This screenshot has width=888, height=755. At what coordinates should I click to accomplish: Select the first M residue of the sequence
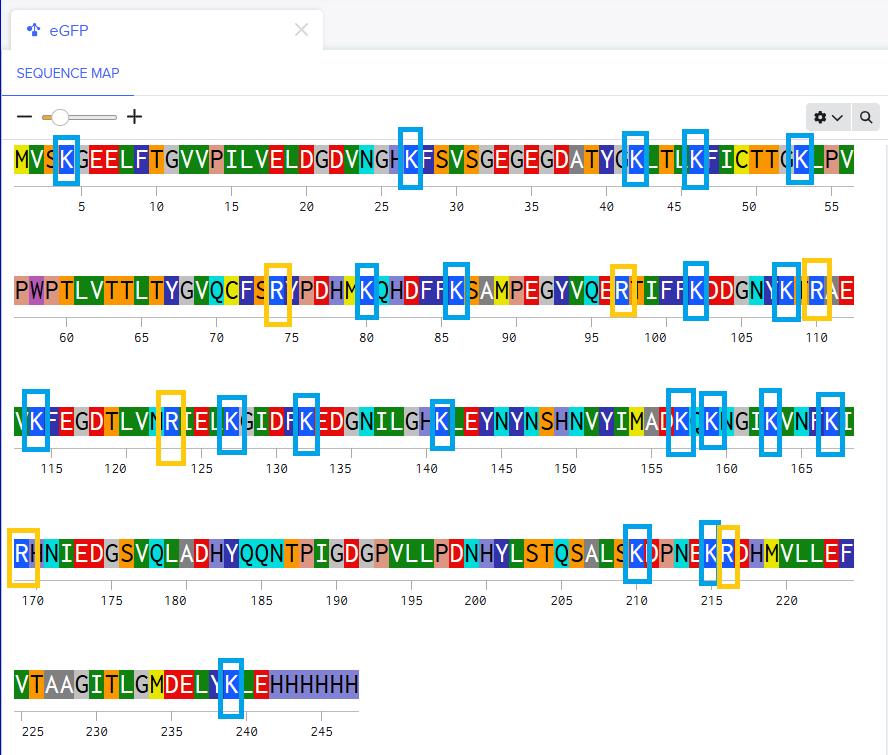(22, 160)
